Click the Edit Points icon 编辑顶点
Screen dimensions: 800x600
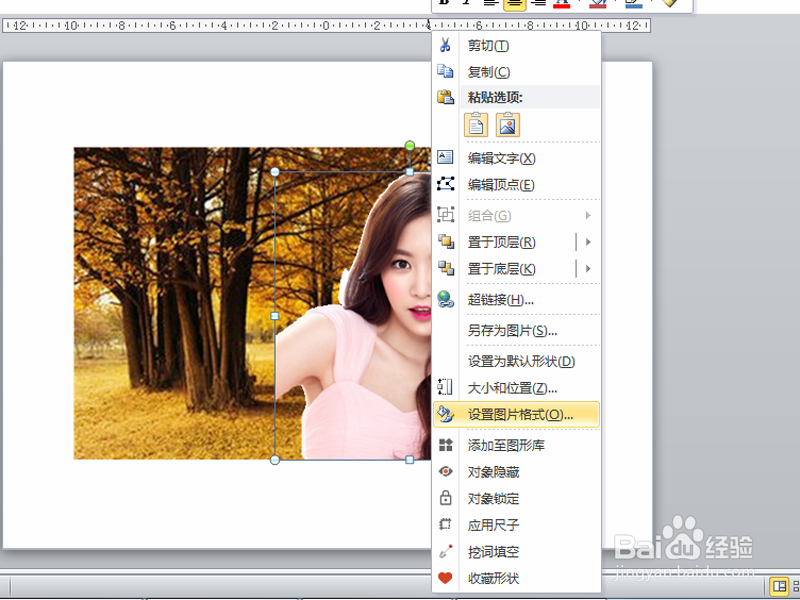[x=445, y=184]
